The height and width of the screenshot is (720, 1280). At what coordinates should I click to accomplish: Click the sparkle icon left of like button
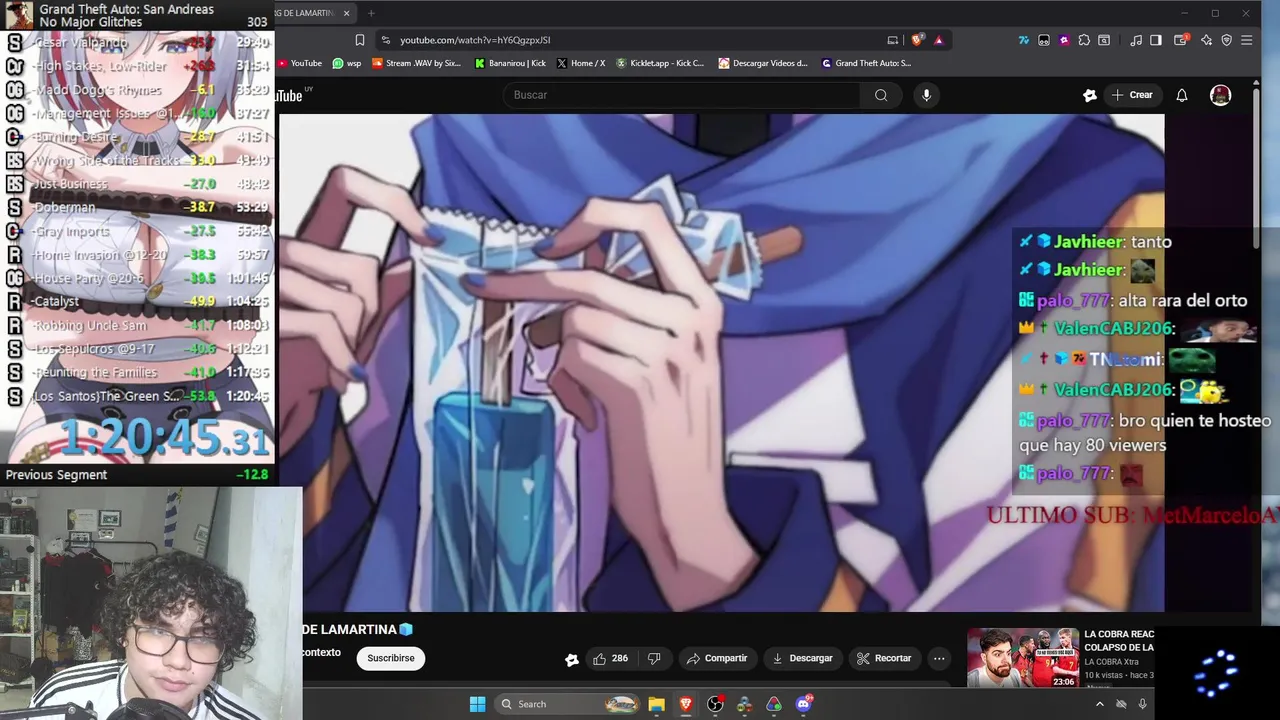[572, 659]
